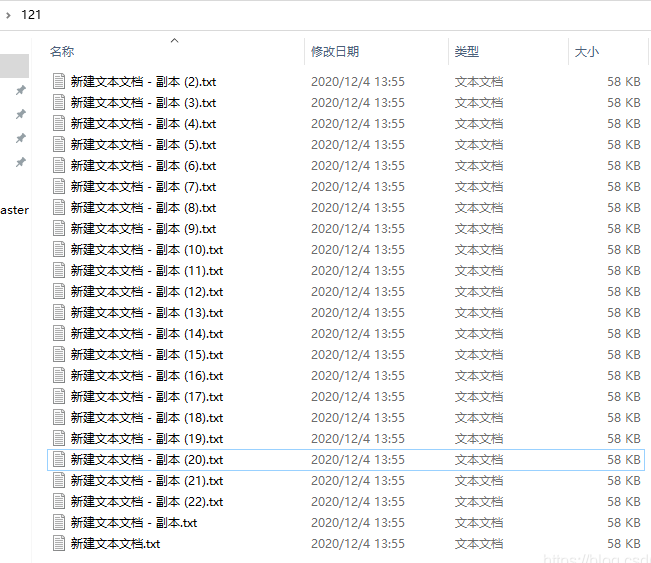
Task: Click file icon of 副本 (14).txt
Action: [59, 333]
